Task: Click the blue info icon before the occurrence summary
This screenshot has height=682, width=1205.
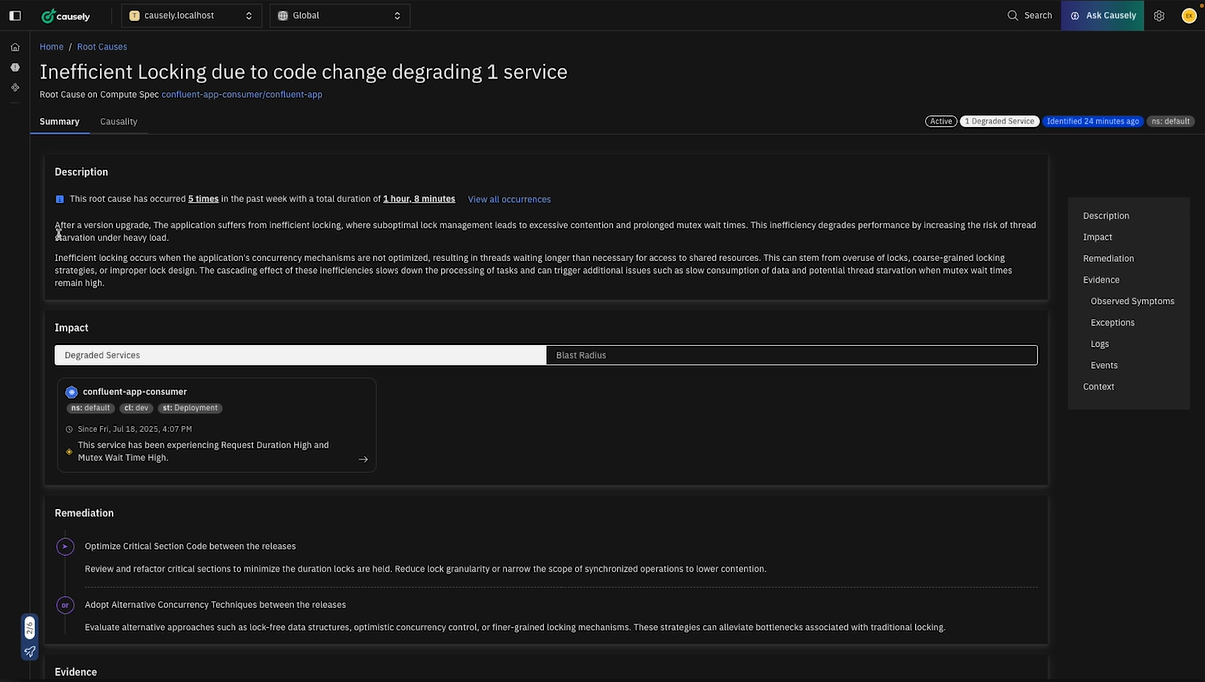Action: tap(58, 198)
